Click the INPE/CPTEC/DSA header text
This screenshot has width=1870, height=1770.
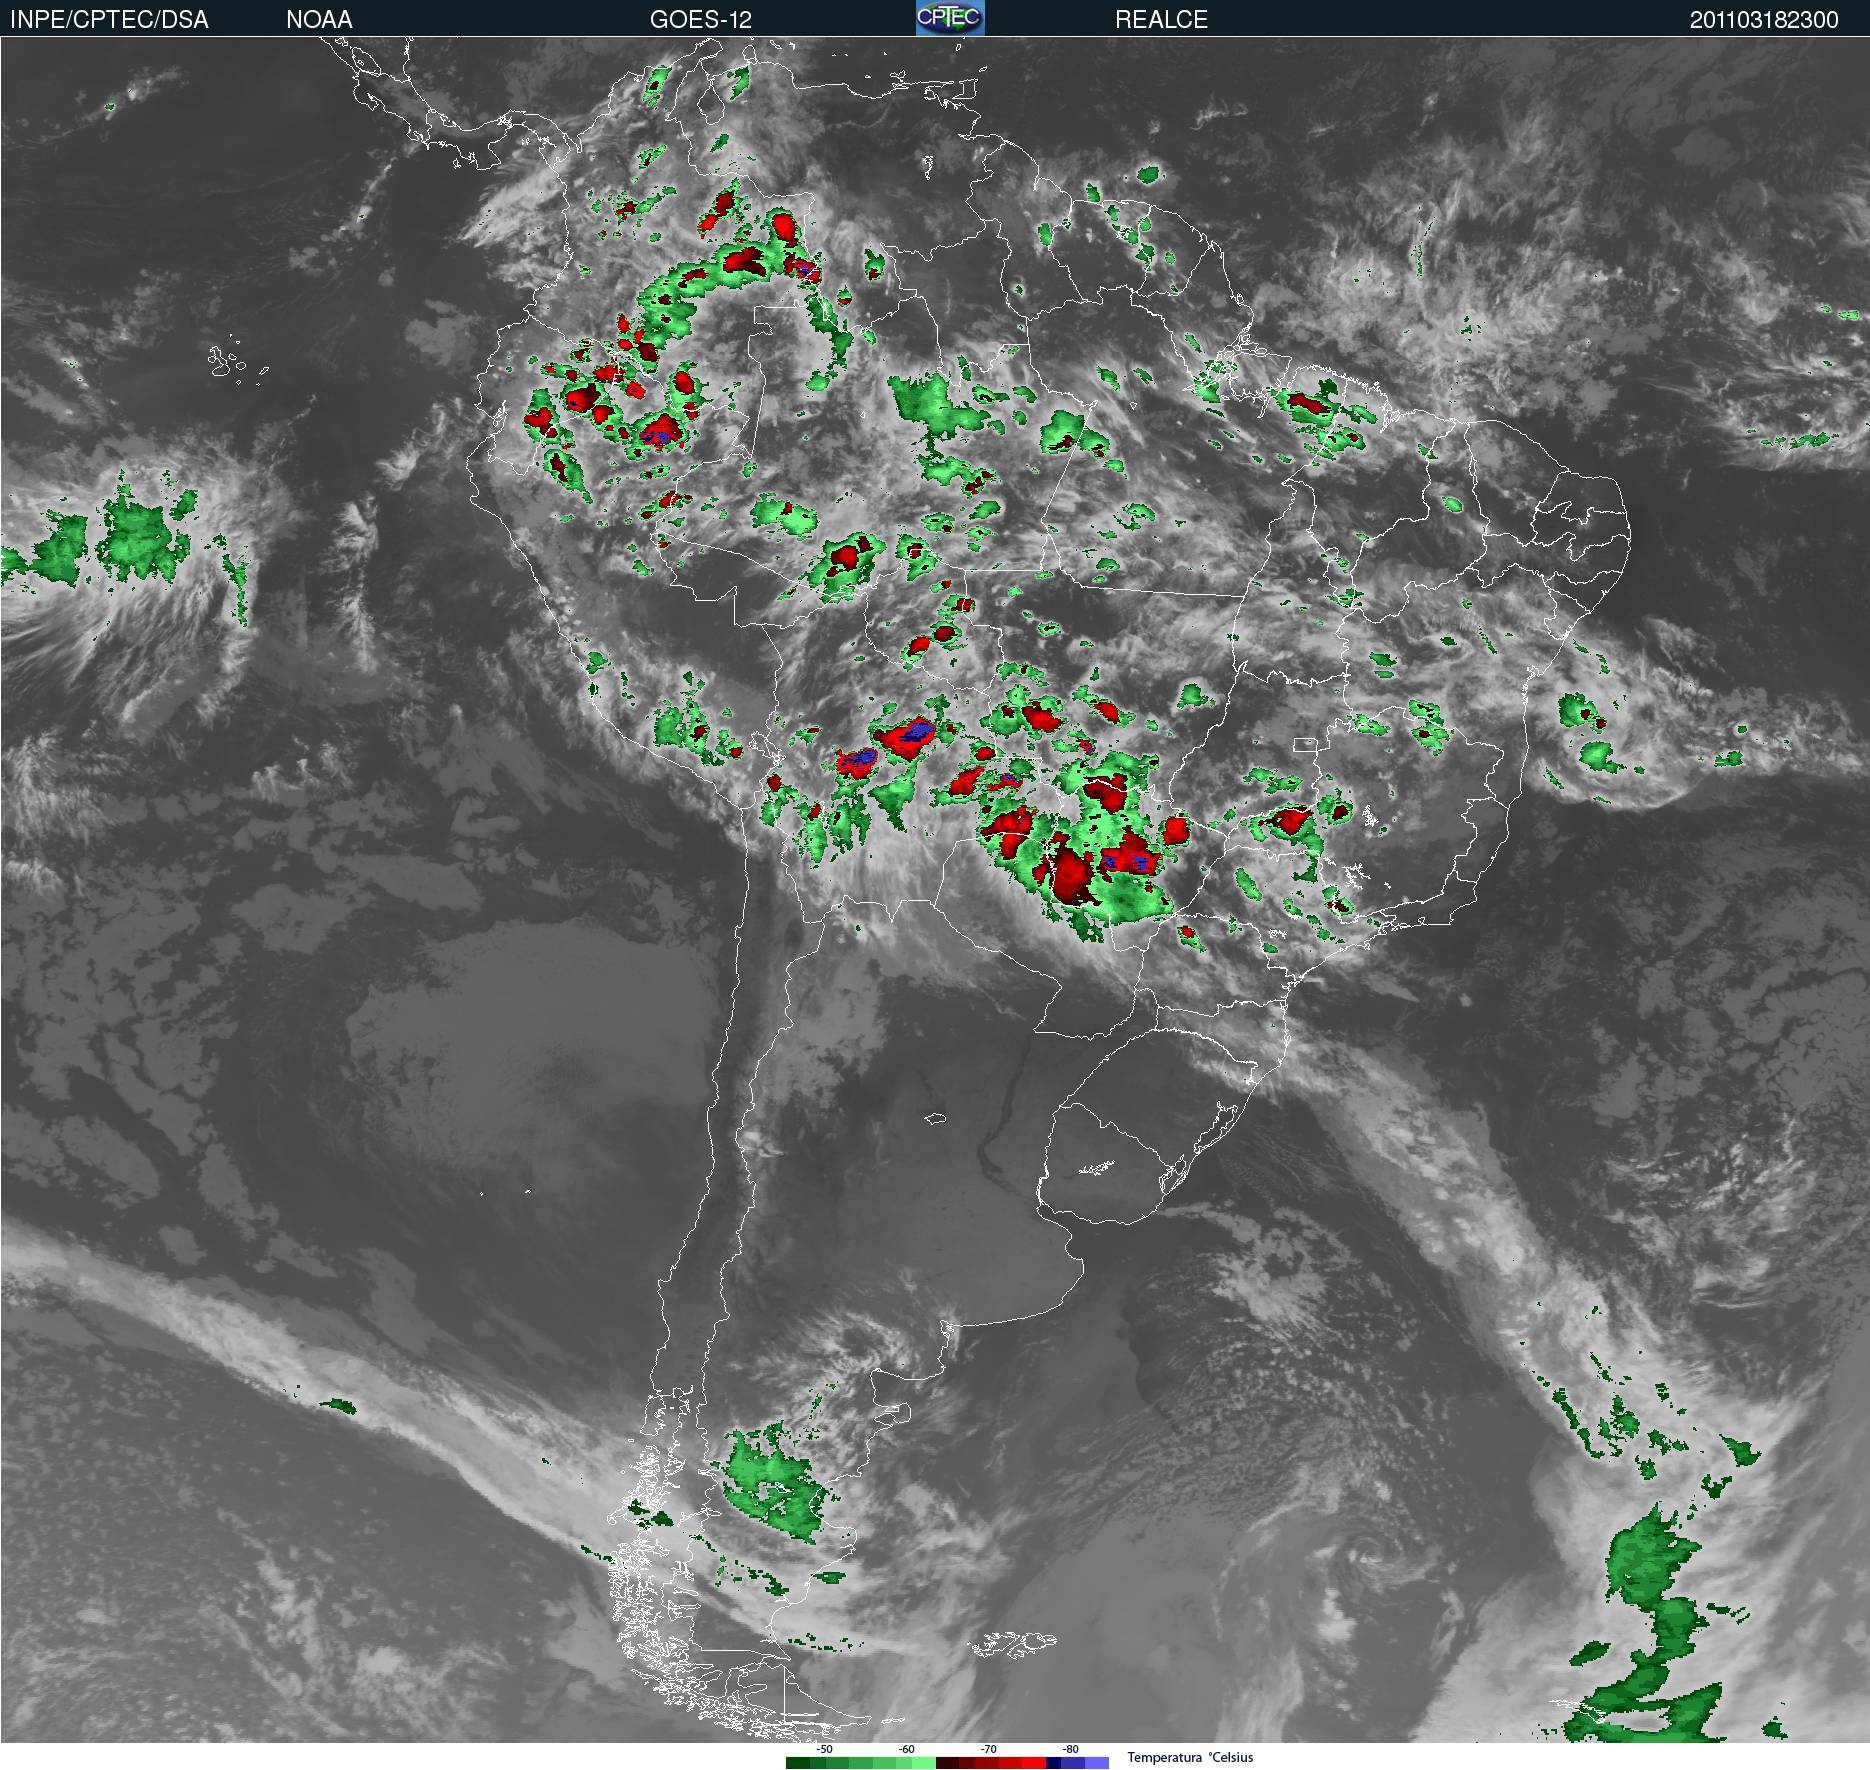[109, 20]
